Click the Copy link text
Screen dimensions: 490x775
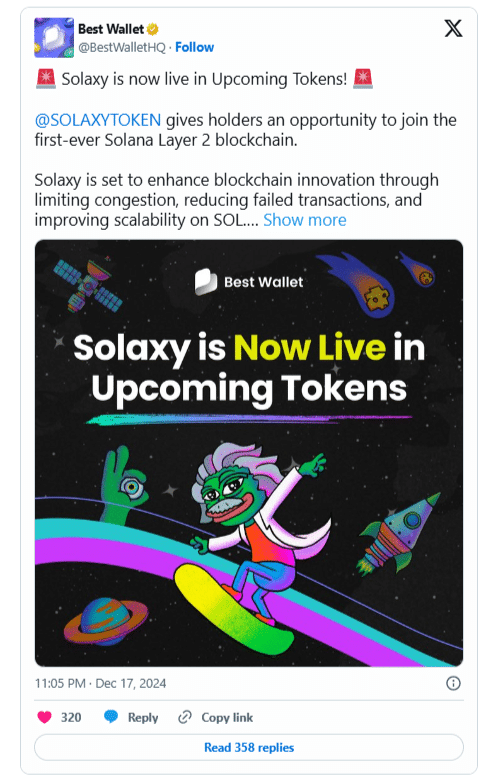coord(227,717)
